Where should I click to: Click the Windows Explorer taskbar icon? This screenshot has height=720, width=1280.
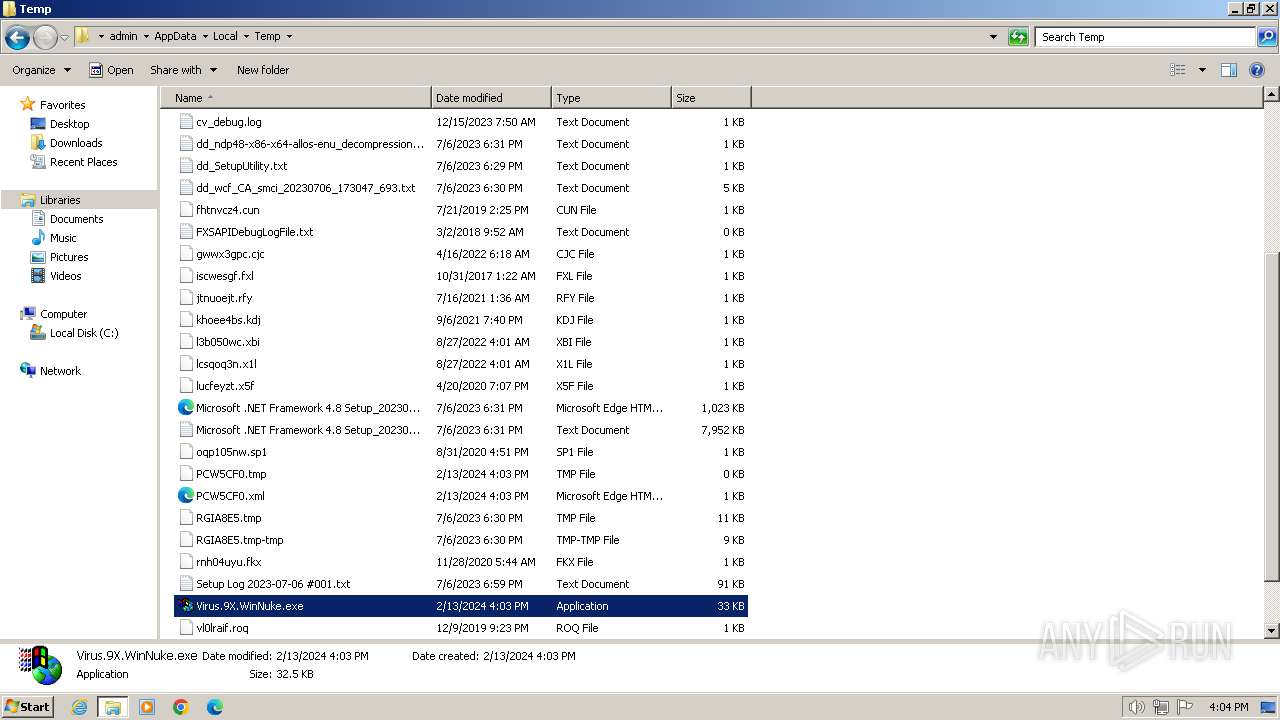[113, 707]
